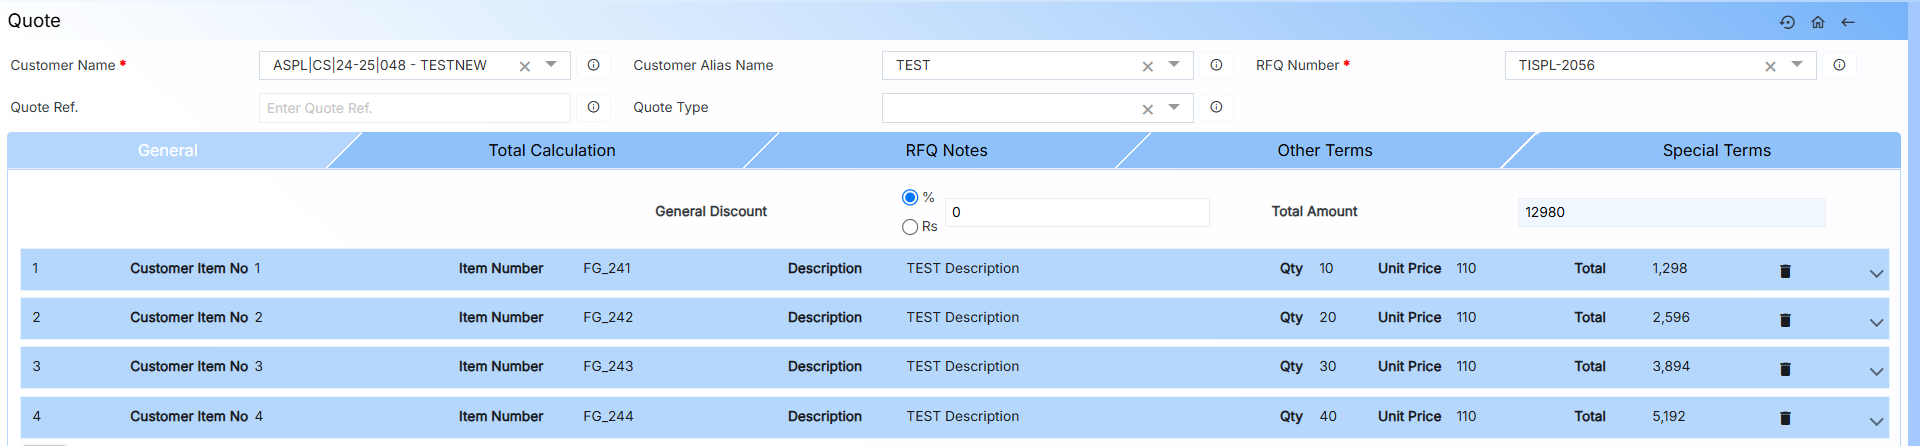Click the General Discount value field
The height and width of the screenshot is (446, 1920).
point(1076,212)
